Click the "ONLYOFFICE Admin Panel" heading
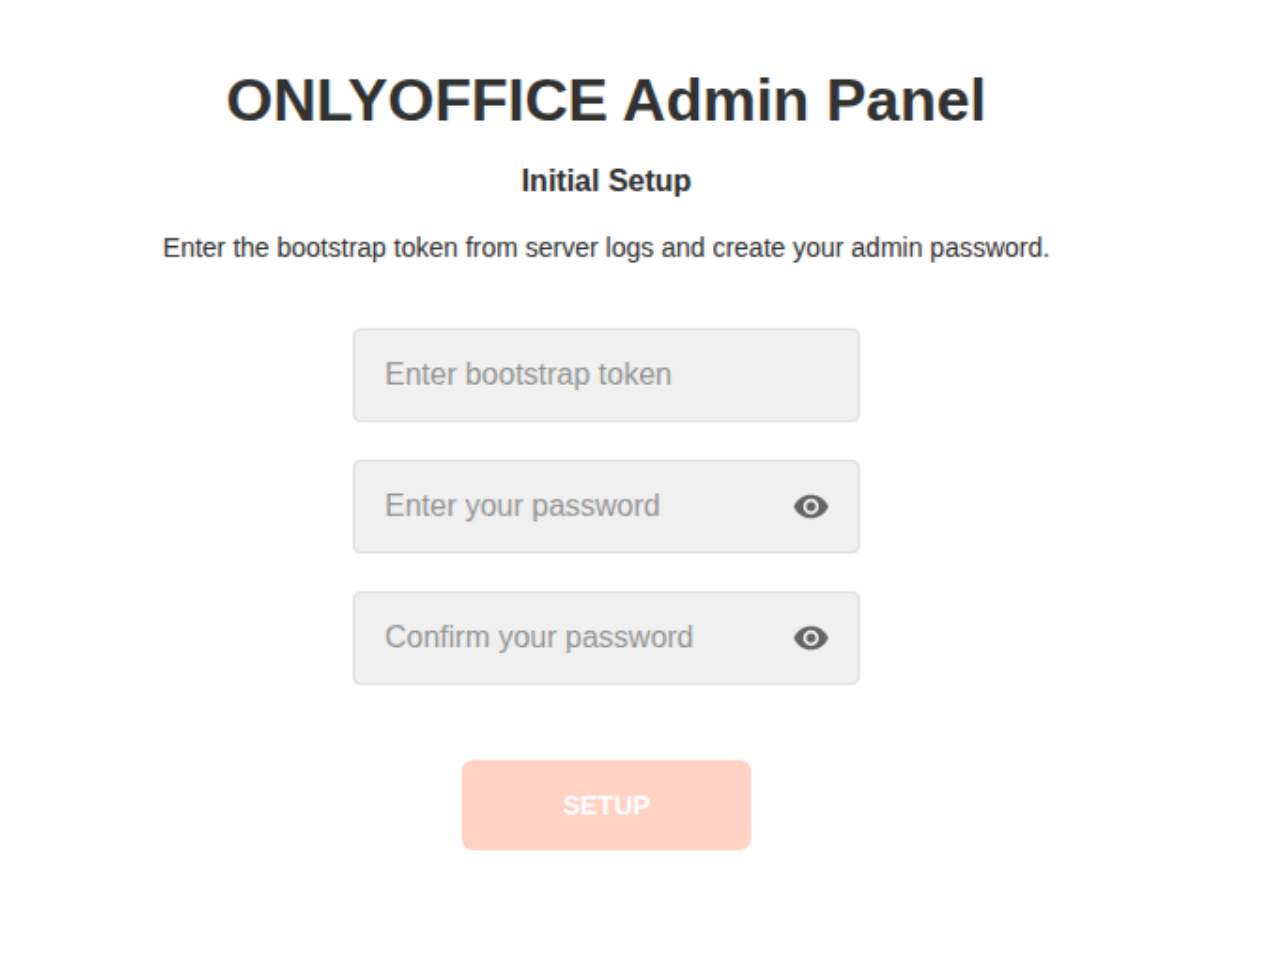 605,100
